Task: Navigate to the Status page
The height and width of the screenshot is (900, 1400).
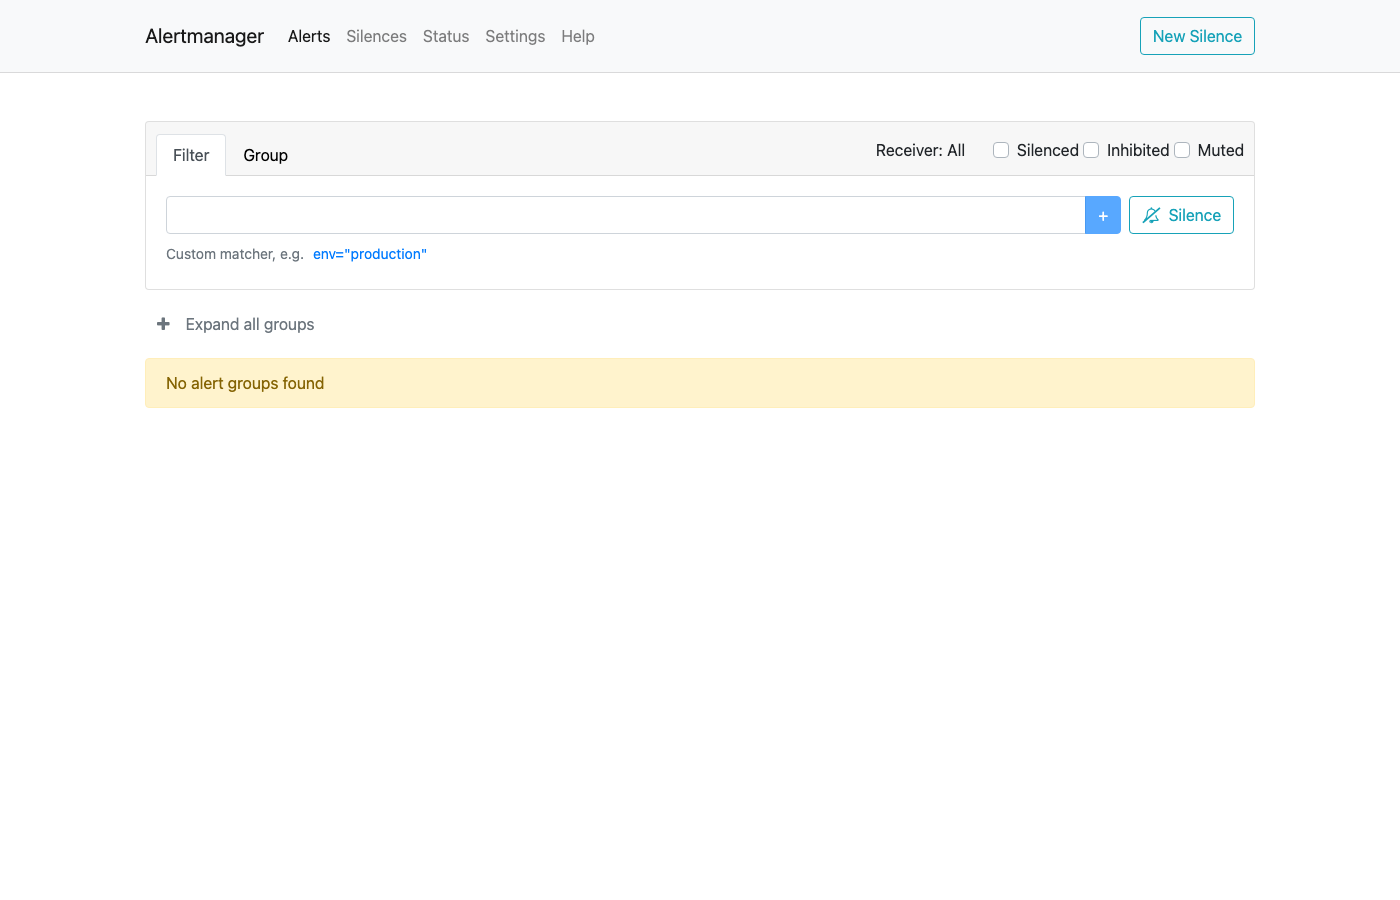Action: pos(445,36)
